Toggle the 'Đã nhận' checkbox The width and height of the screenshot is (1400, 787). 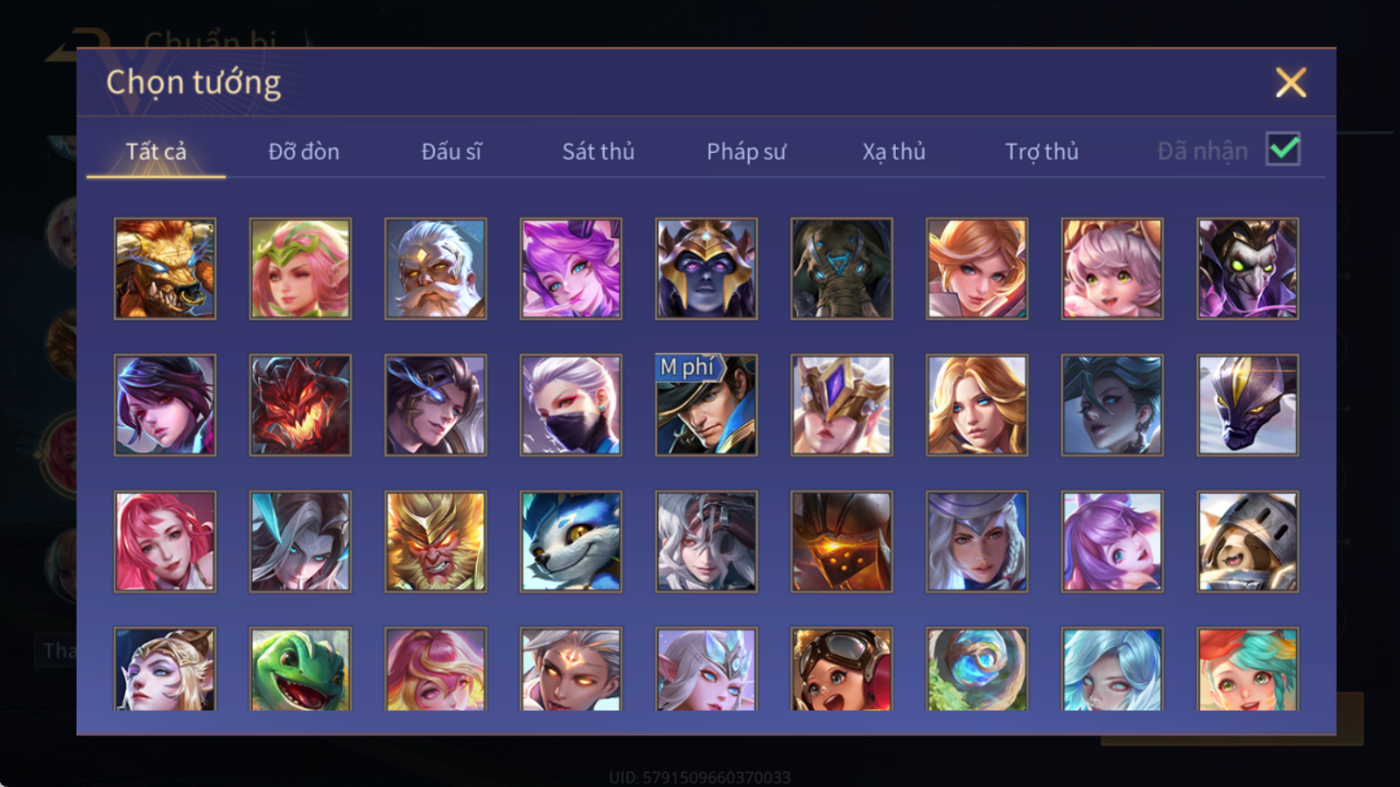point(1283,150)
